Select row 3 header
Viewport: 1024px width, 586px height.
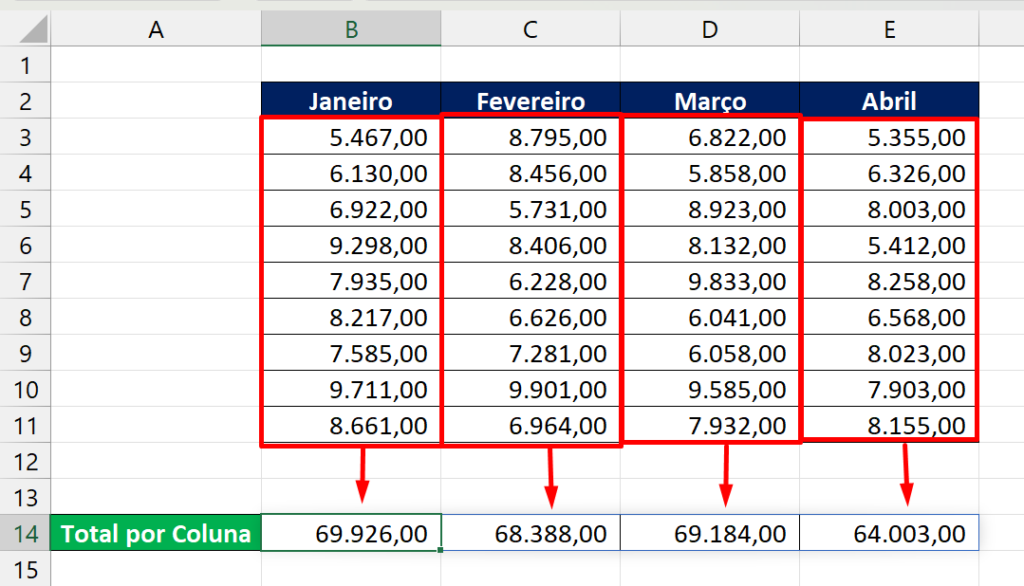[26, 137]
